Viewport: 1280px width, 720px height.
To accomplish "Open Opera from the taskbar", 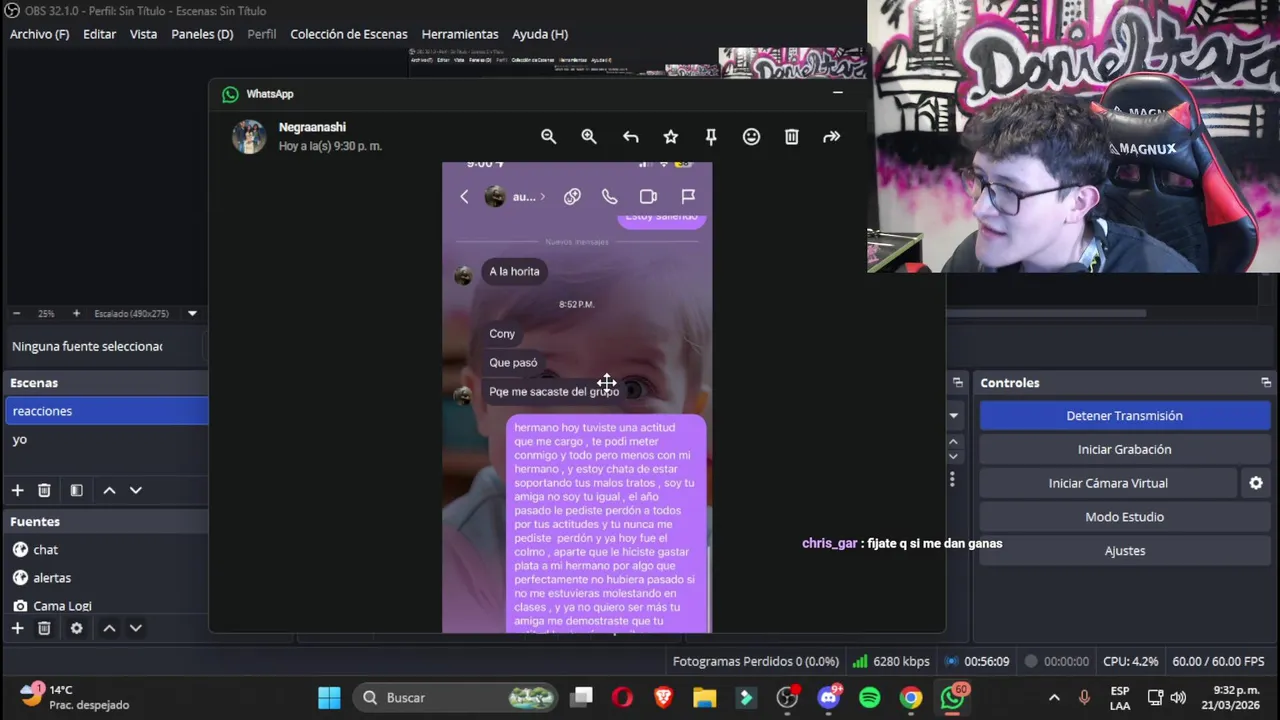I will [x=622, y=698].
